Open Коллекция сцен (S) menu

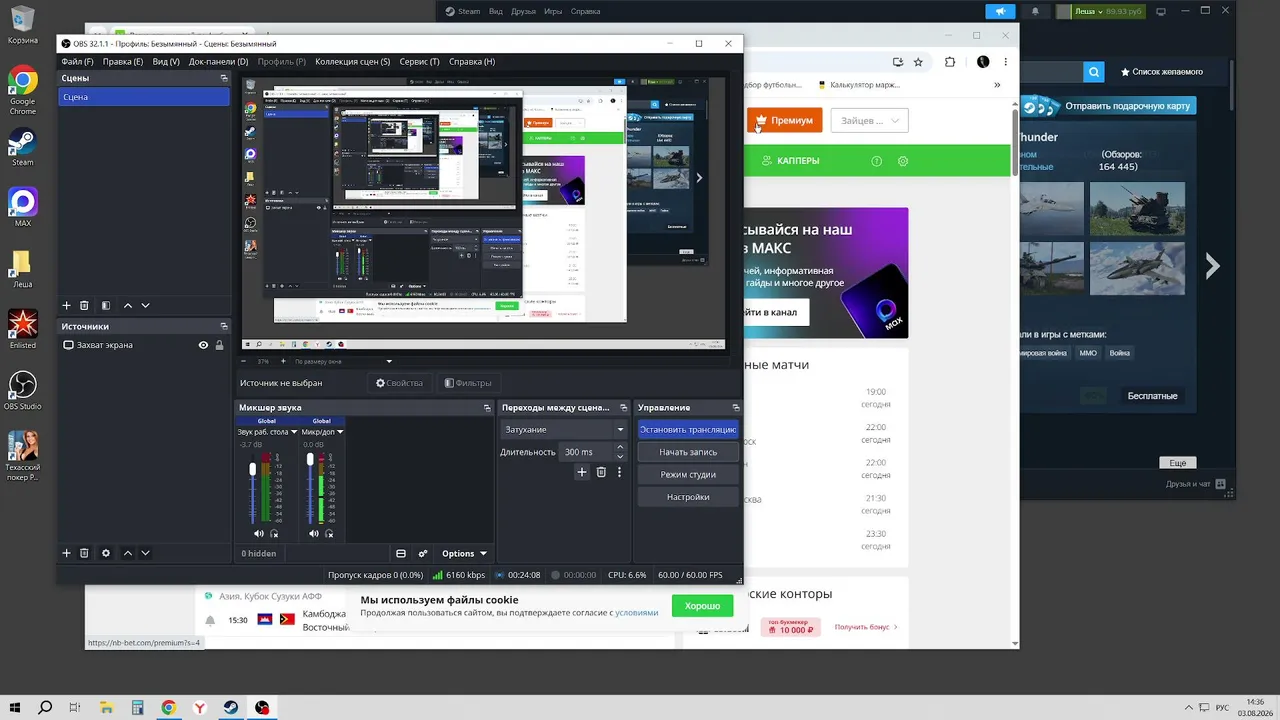[353, 61]
